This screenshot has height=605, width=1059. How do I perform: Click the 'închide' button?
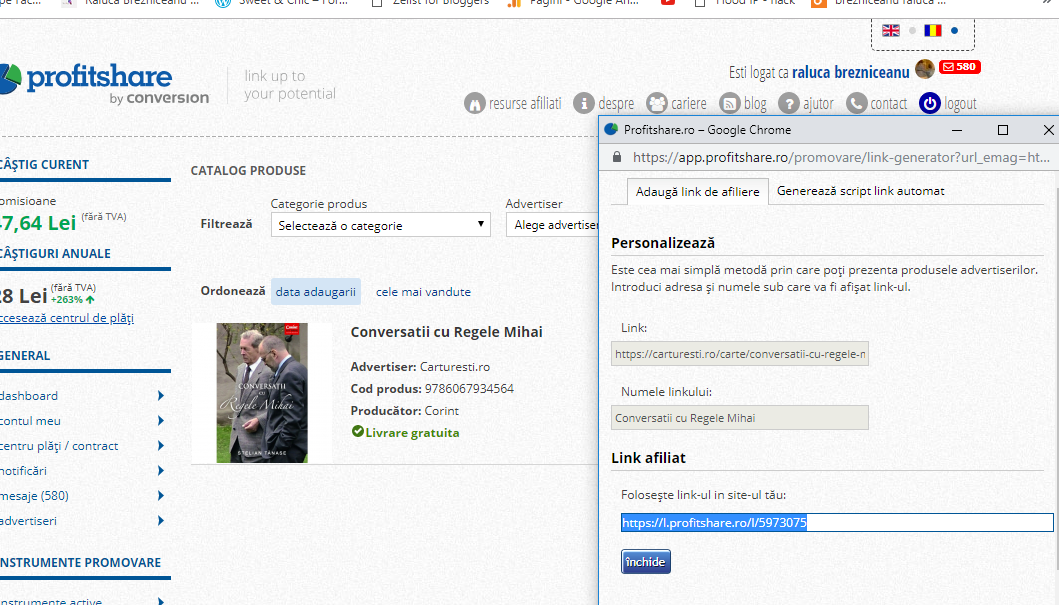[x=645, y=562]
